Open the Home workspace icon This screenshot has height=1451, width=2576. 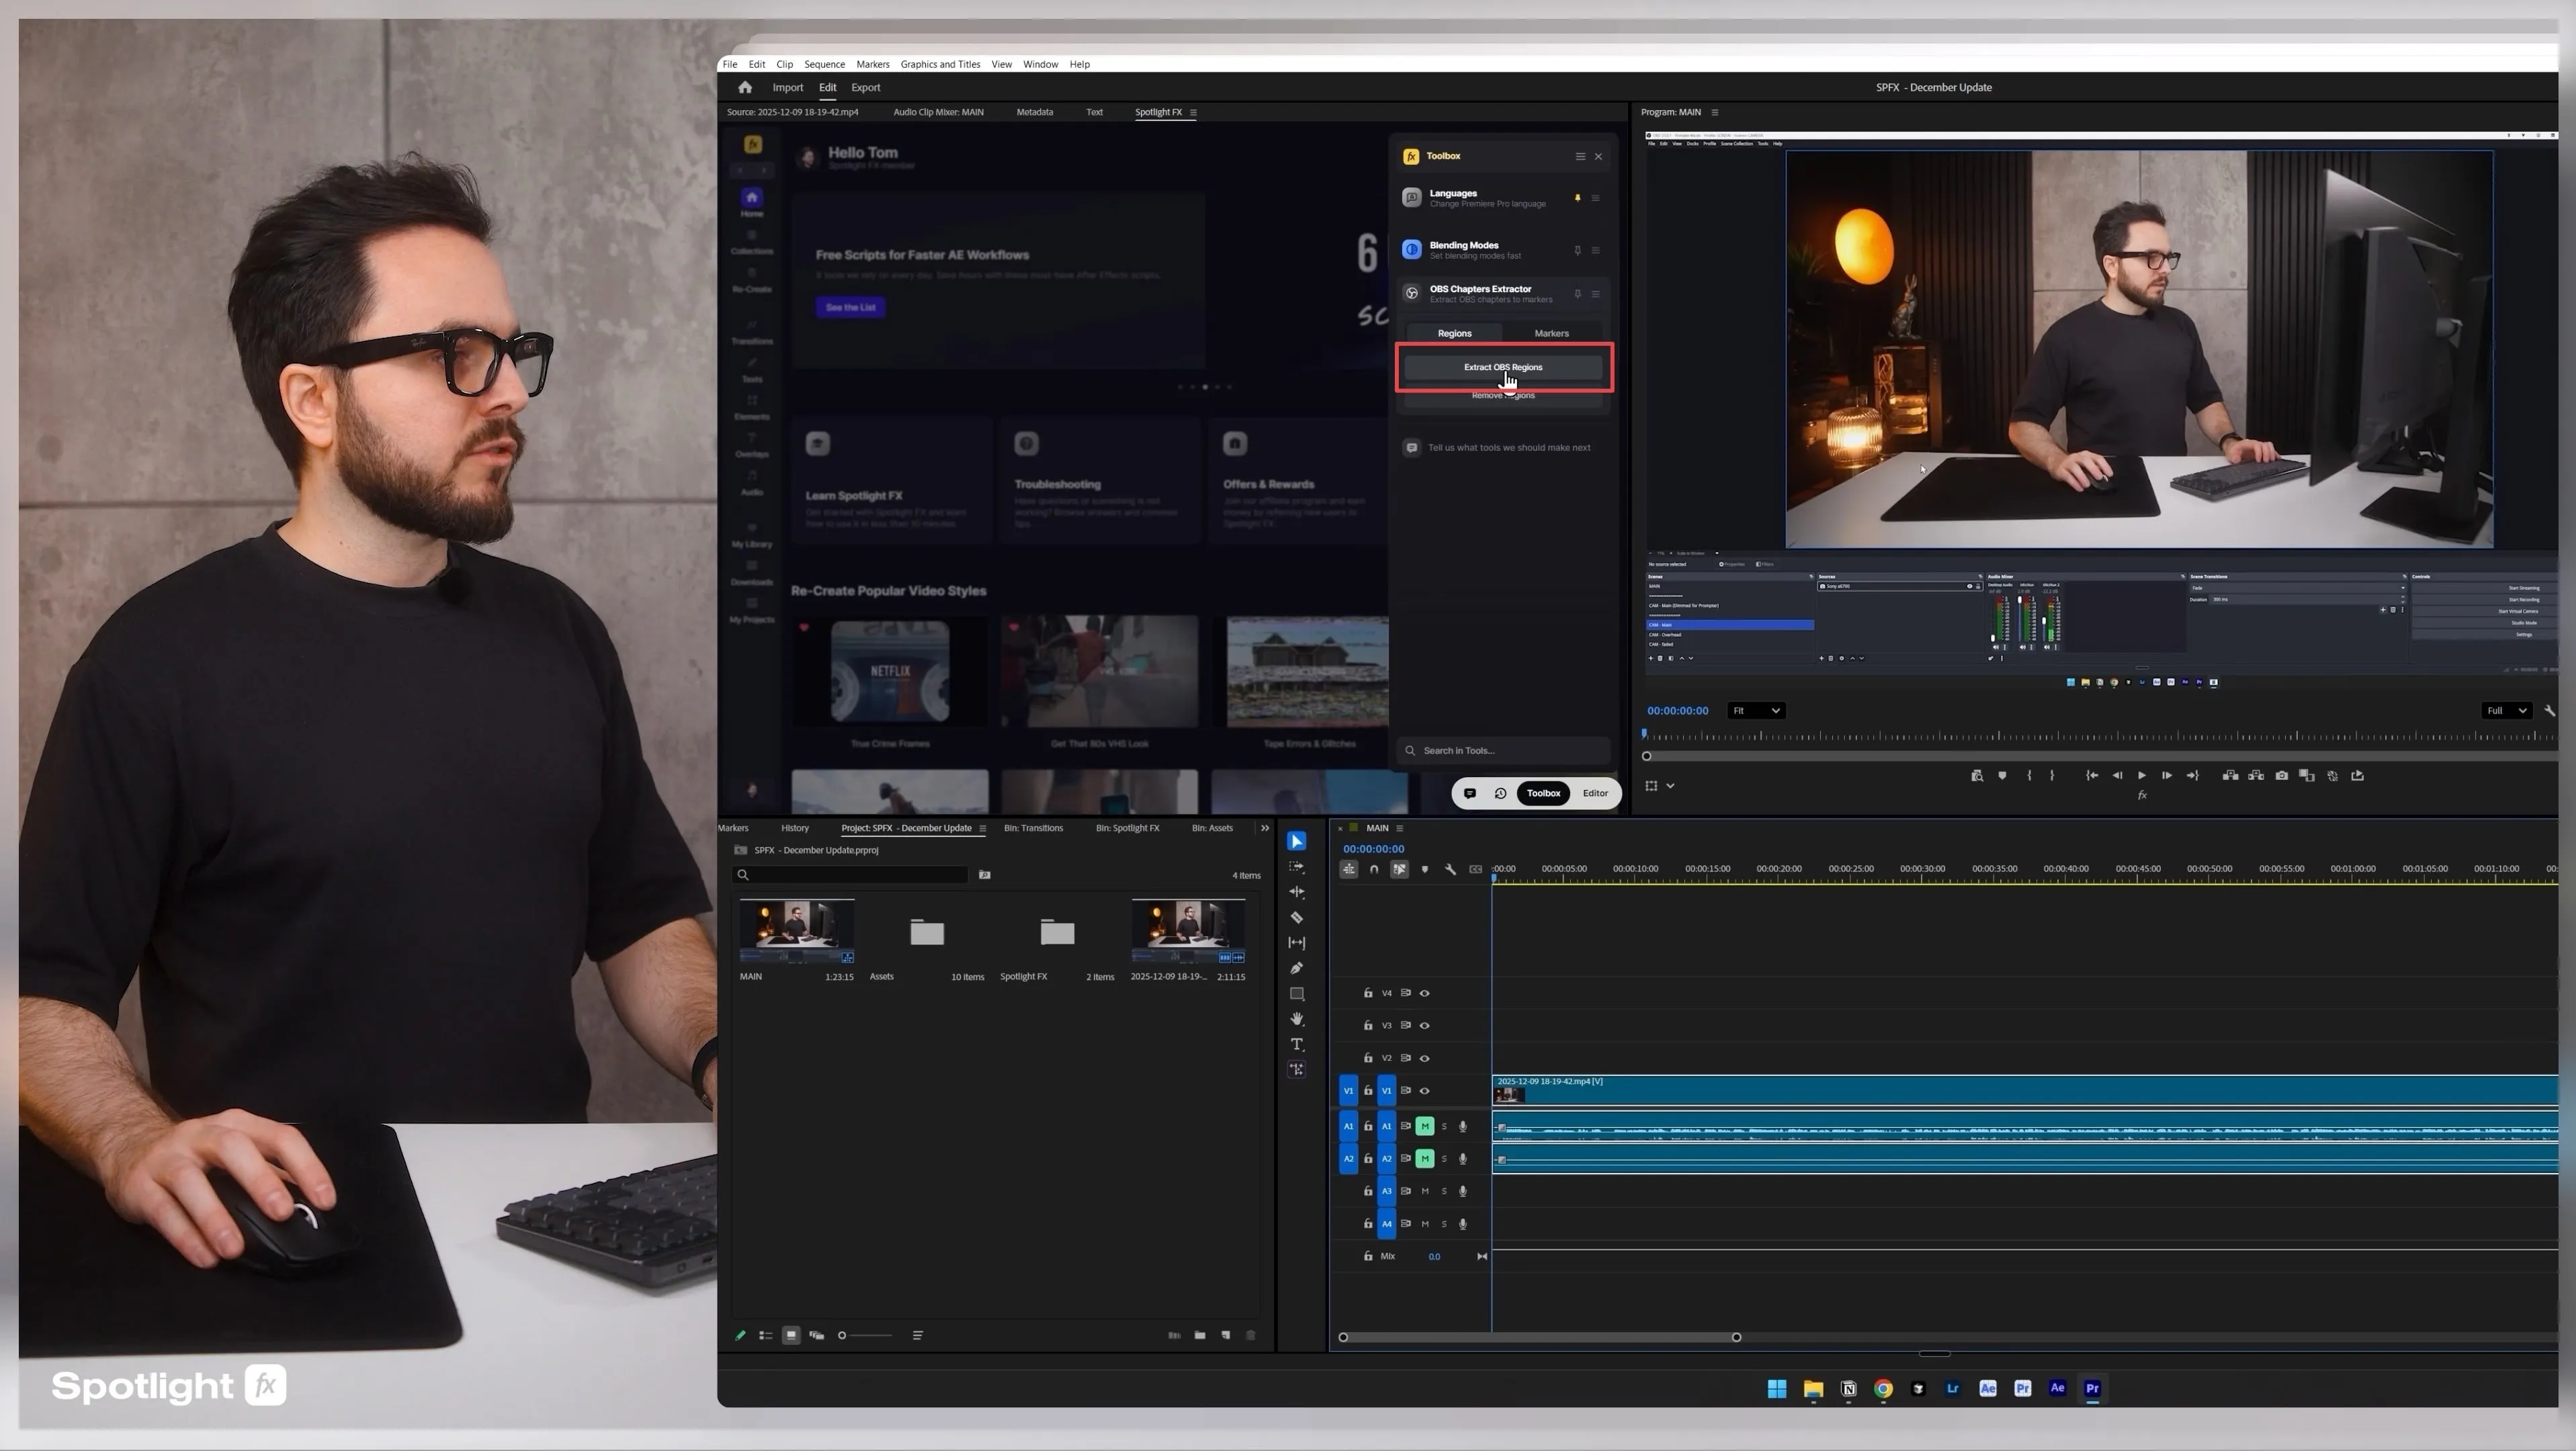point(744,87)
